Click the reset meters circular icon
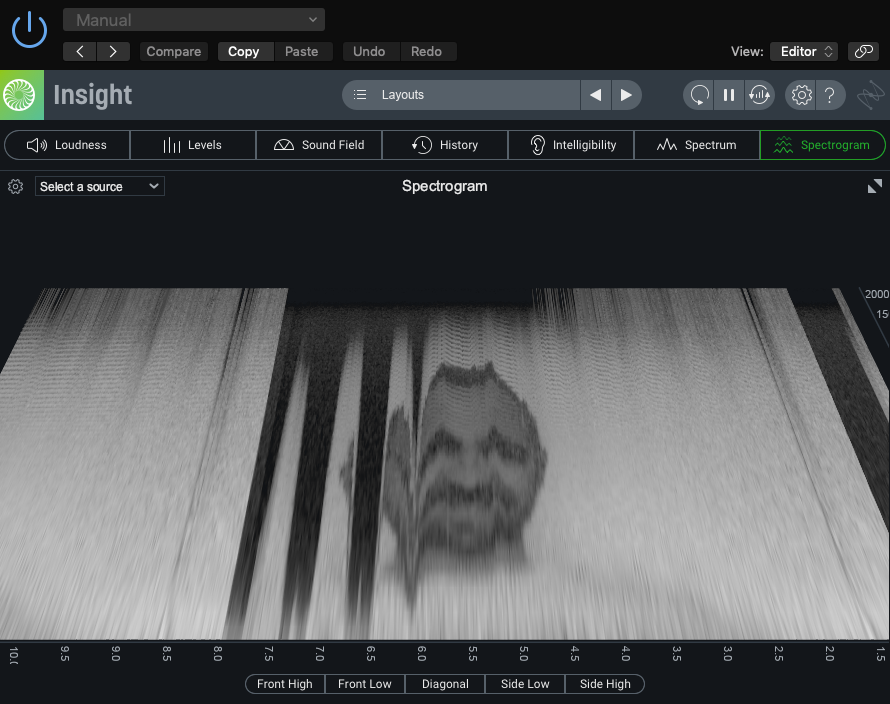890x704 pixels. coord(699,95)
